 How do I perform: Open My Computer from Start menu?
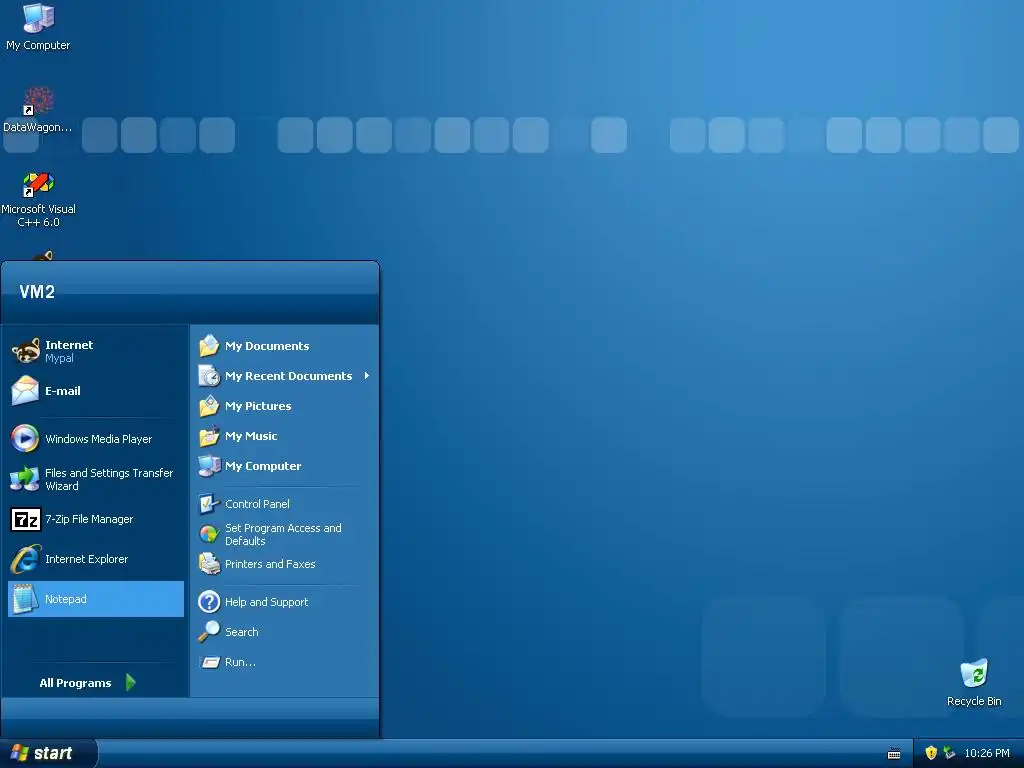(x=284, y=466)
